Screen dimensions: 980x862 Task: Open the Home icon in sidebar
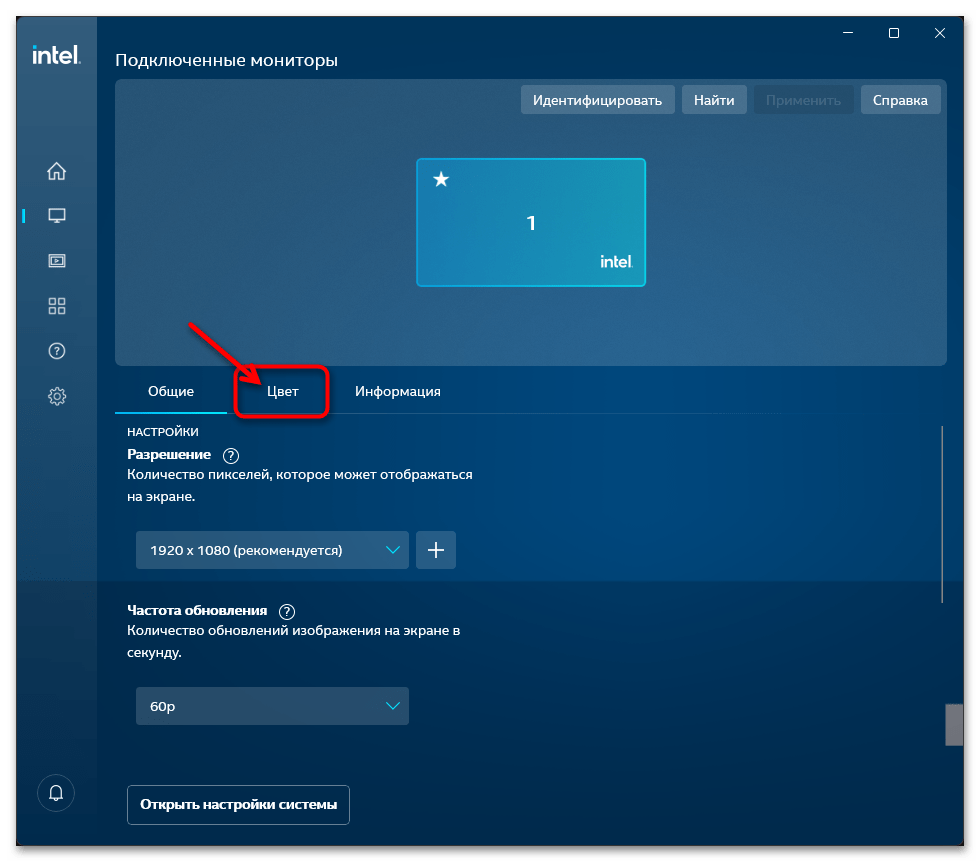tap(57, 171)
